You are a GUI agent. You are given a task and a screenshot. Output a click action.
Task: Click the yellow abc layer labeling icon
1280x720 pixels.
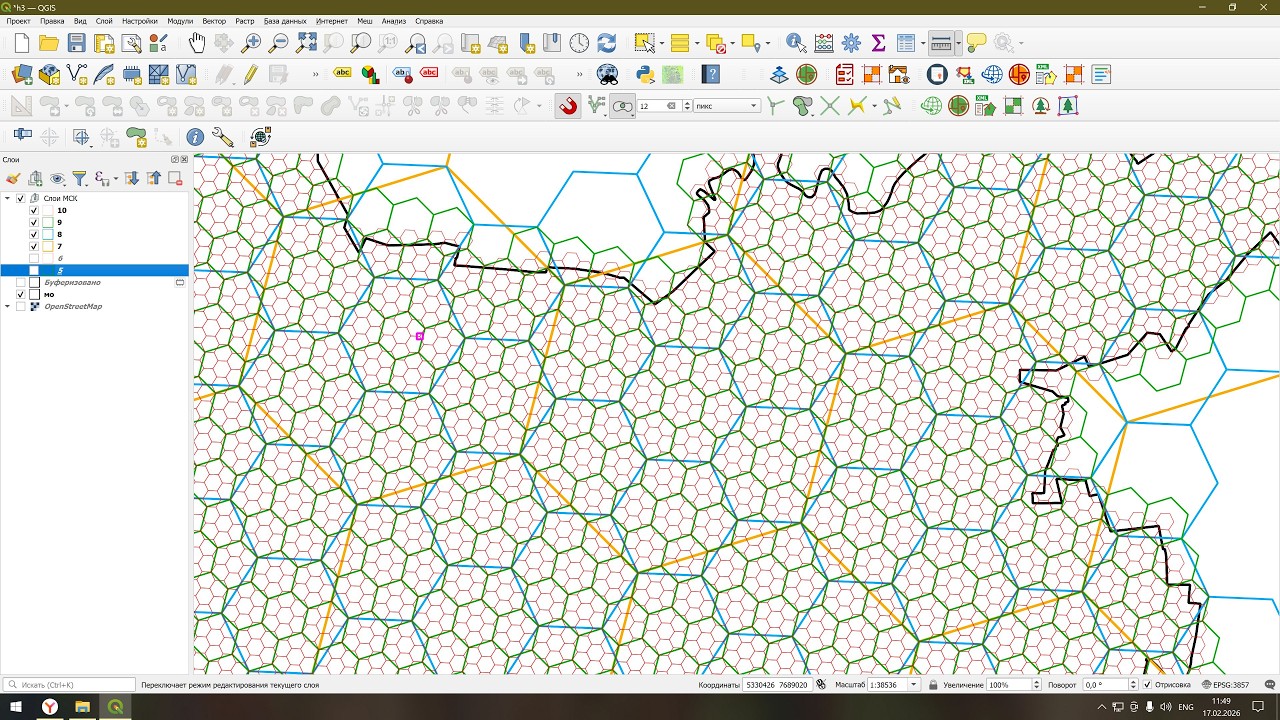[x=343, y=73]
